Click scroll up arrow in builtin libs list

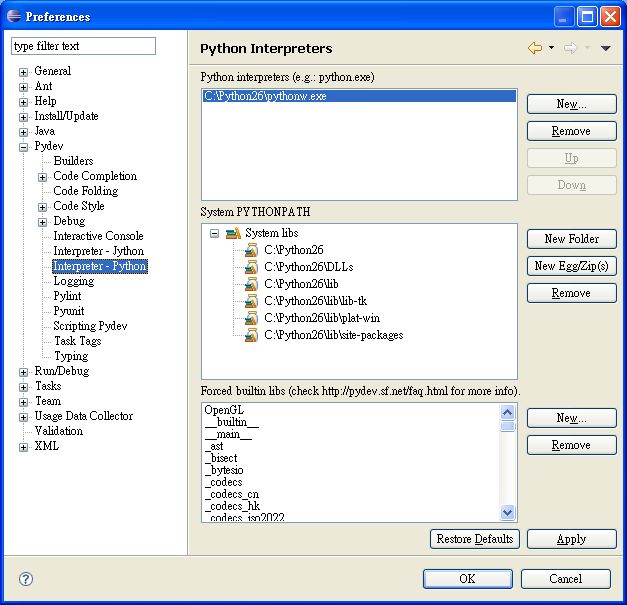(507, 412)
